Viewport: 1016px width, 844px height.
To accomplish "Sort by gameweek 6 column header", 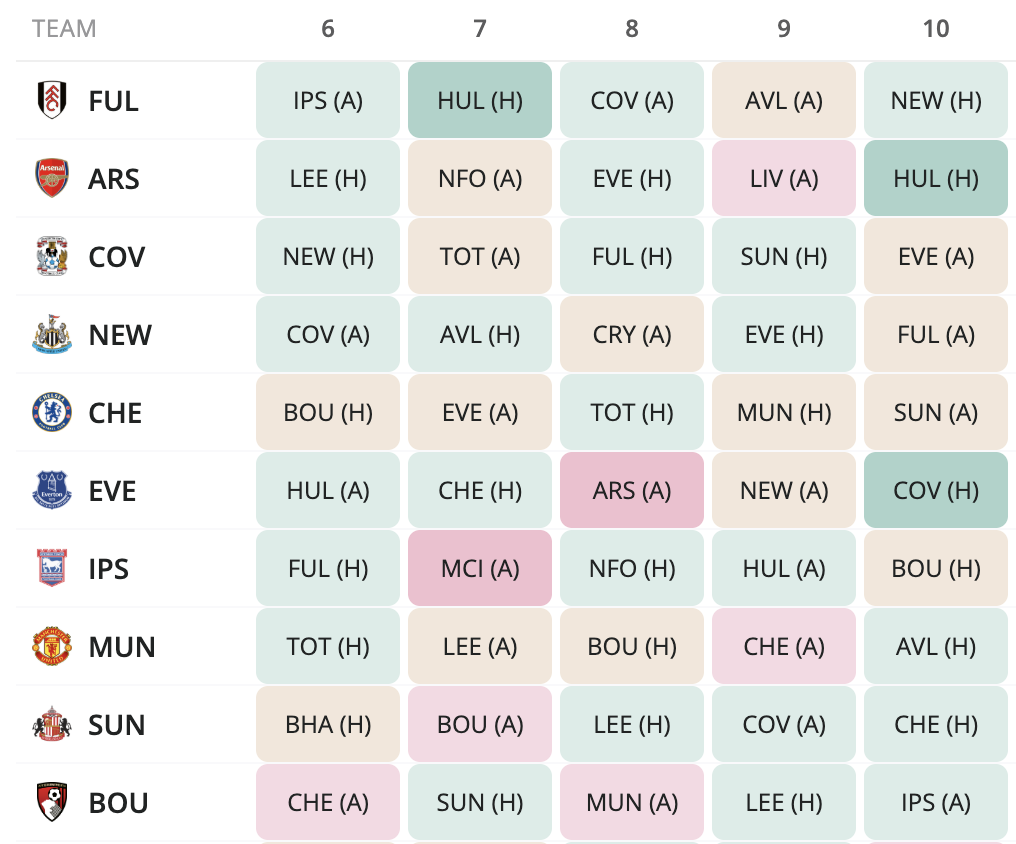I will click(328, 29).
